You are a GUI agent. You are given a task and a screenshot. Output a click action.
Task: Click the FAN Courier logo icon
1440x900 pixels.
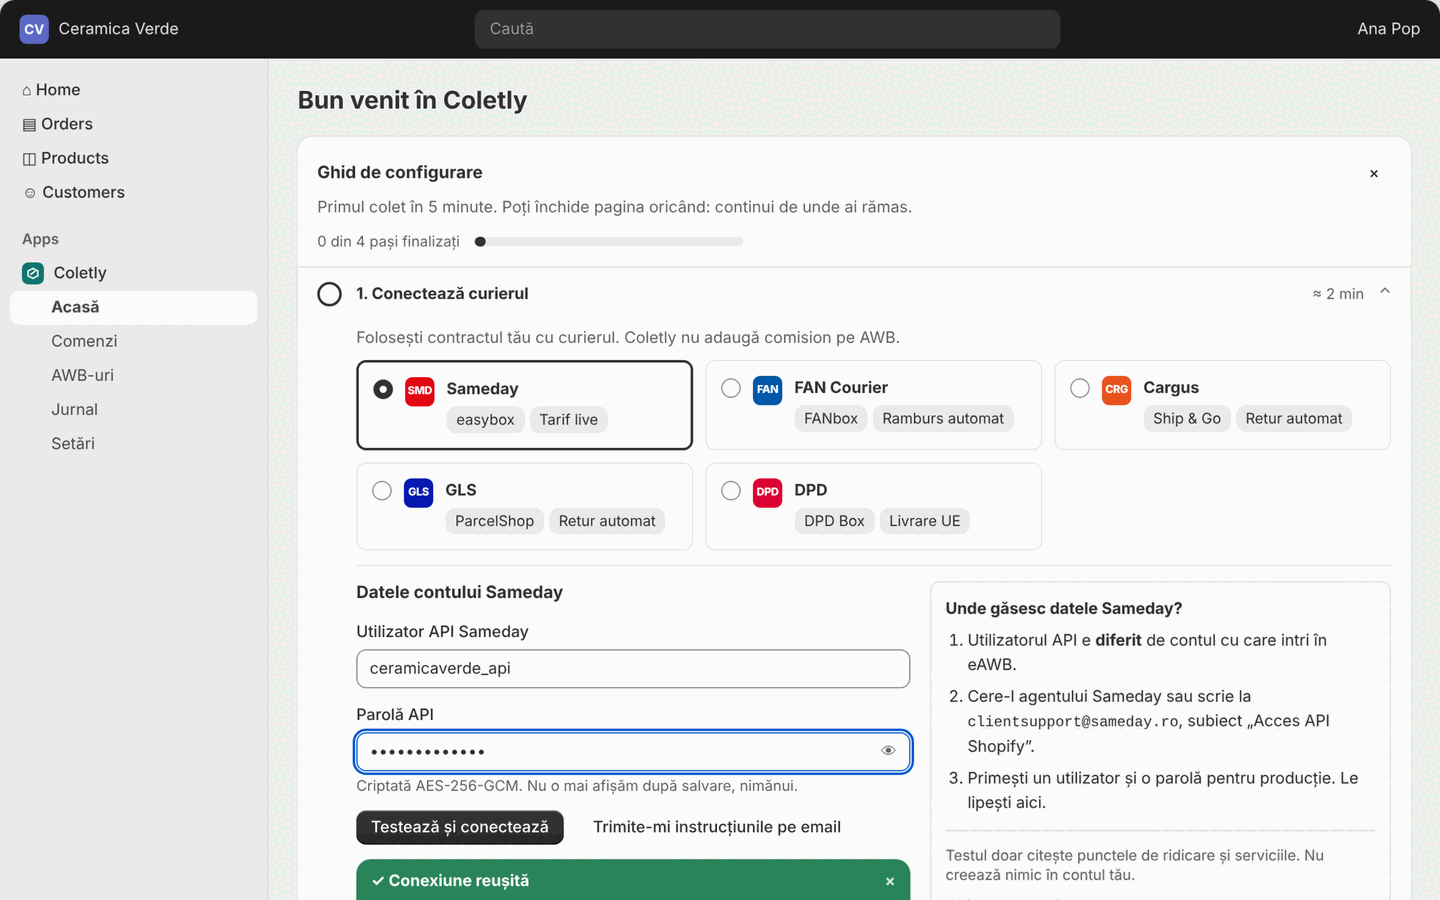767,389
